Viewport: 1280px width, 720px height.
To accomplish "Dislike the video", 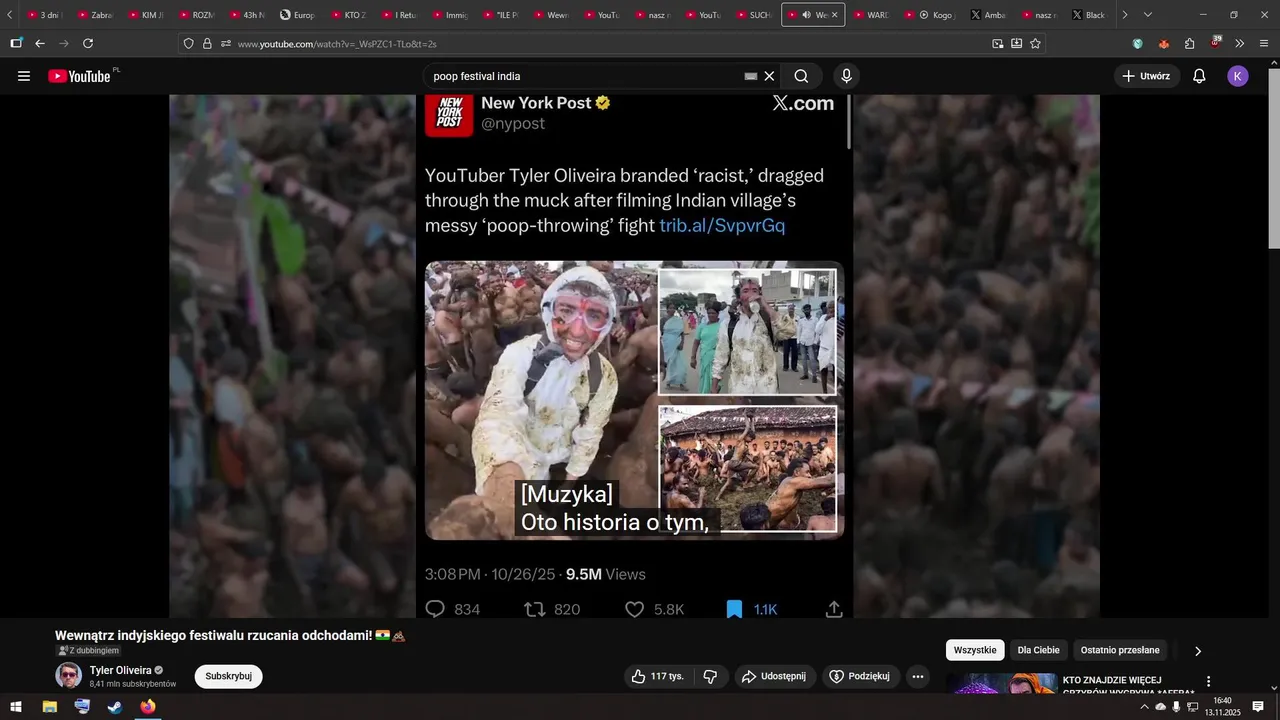I will click(x=711, y=677).
